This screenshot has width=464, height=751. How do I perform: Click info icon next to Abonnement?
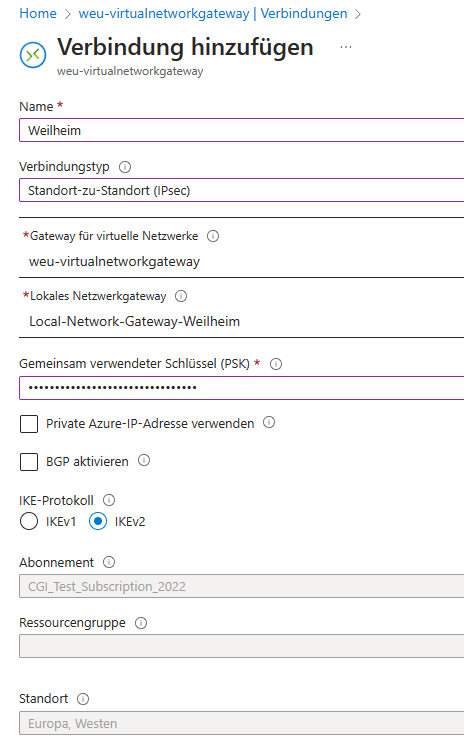109,562
